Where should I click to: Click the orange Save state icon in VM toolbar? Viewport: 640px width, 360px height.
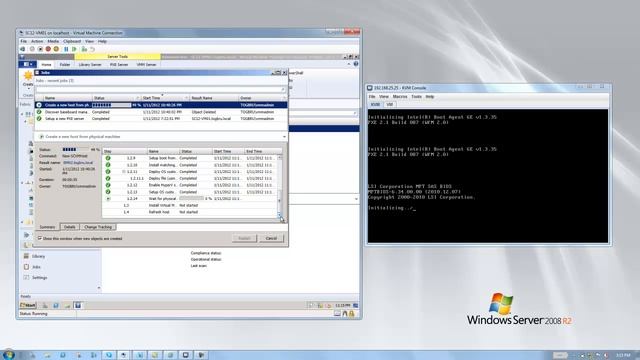[56, 49]
